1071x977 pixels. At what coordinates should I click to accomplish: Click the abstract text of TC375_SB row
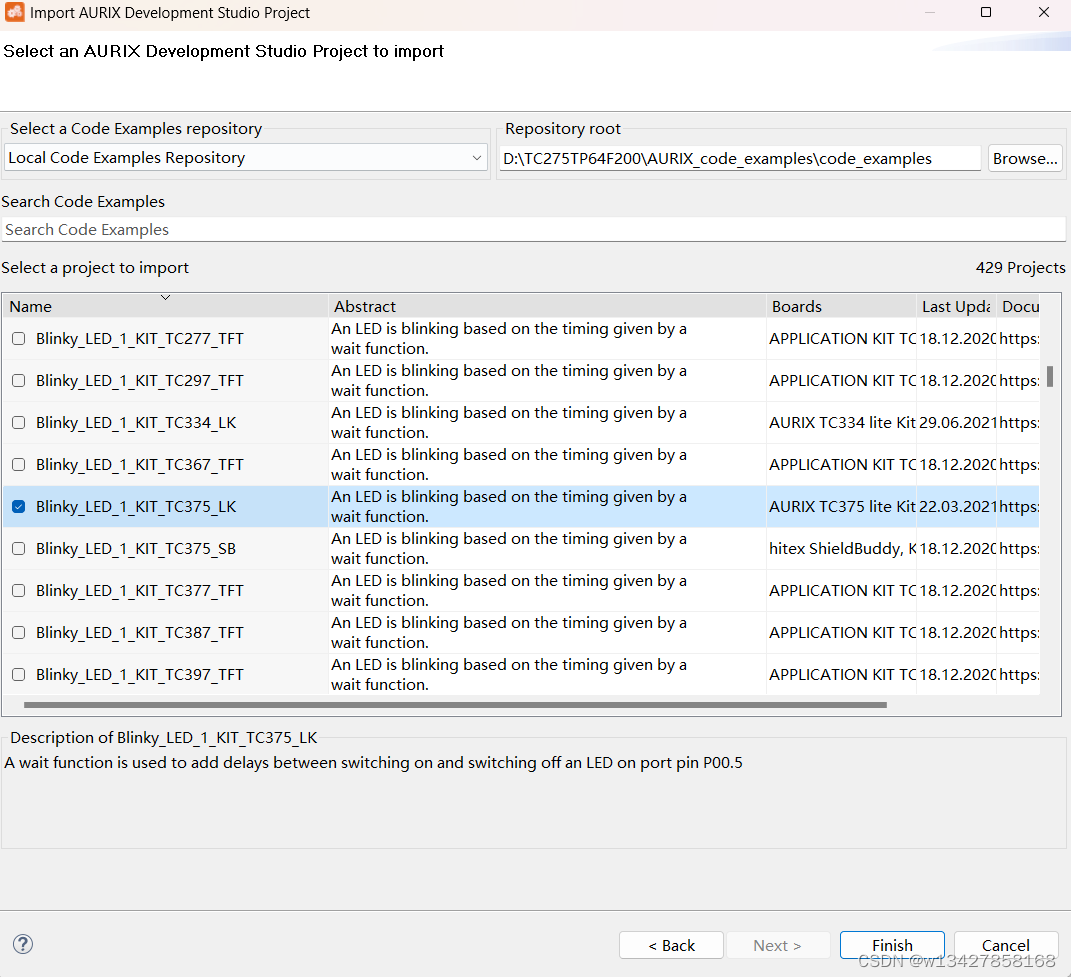click(509, 549)
